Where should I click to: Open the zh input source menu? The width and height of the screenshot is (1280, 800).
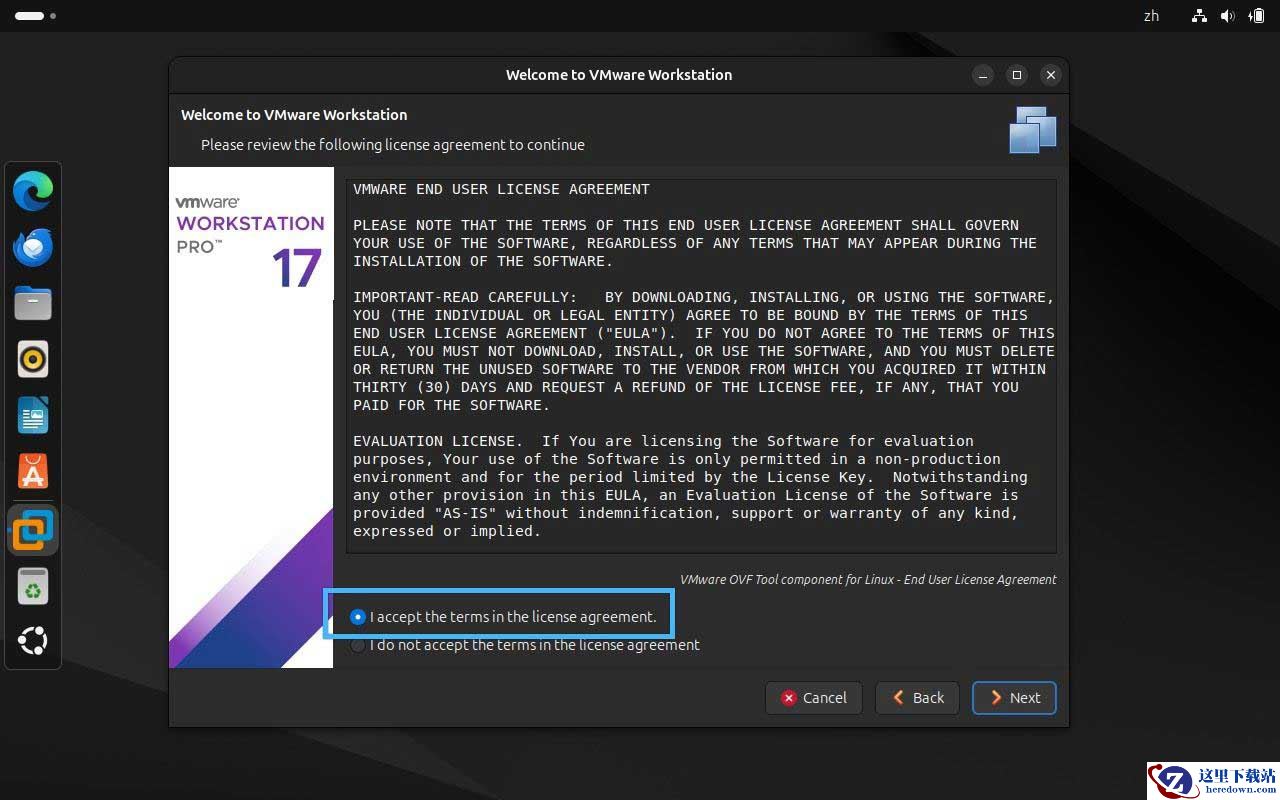pos(1151,16)
